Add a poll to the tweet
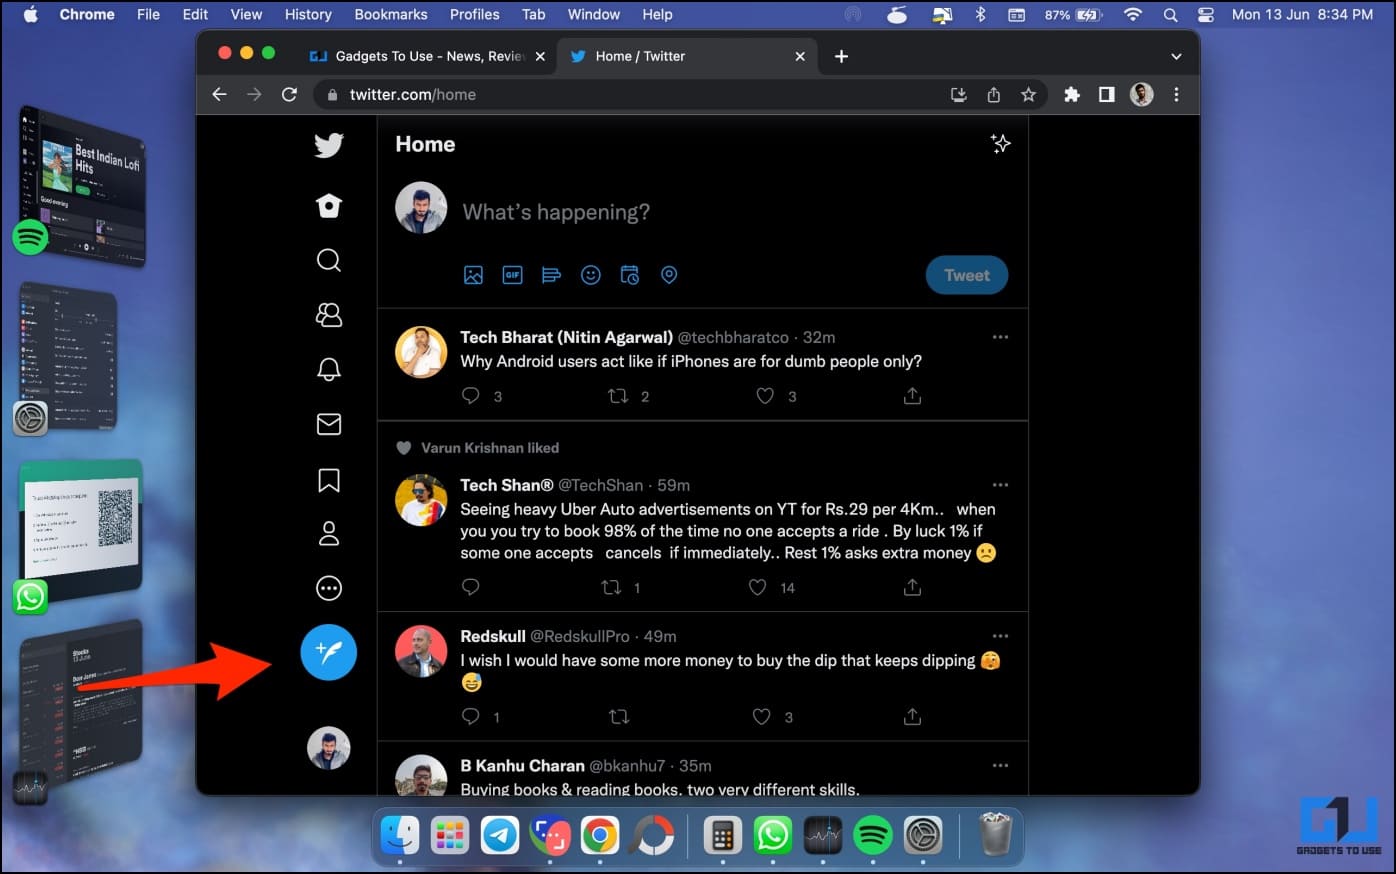This screenshot has width=1396, height=874. point(551,275)
